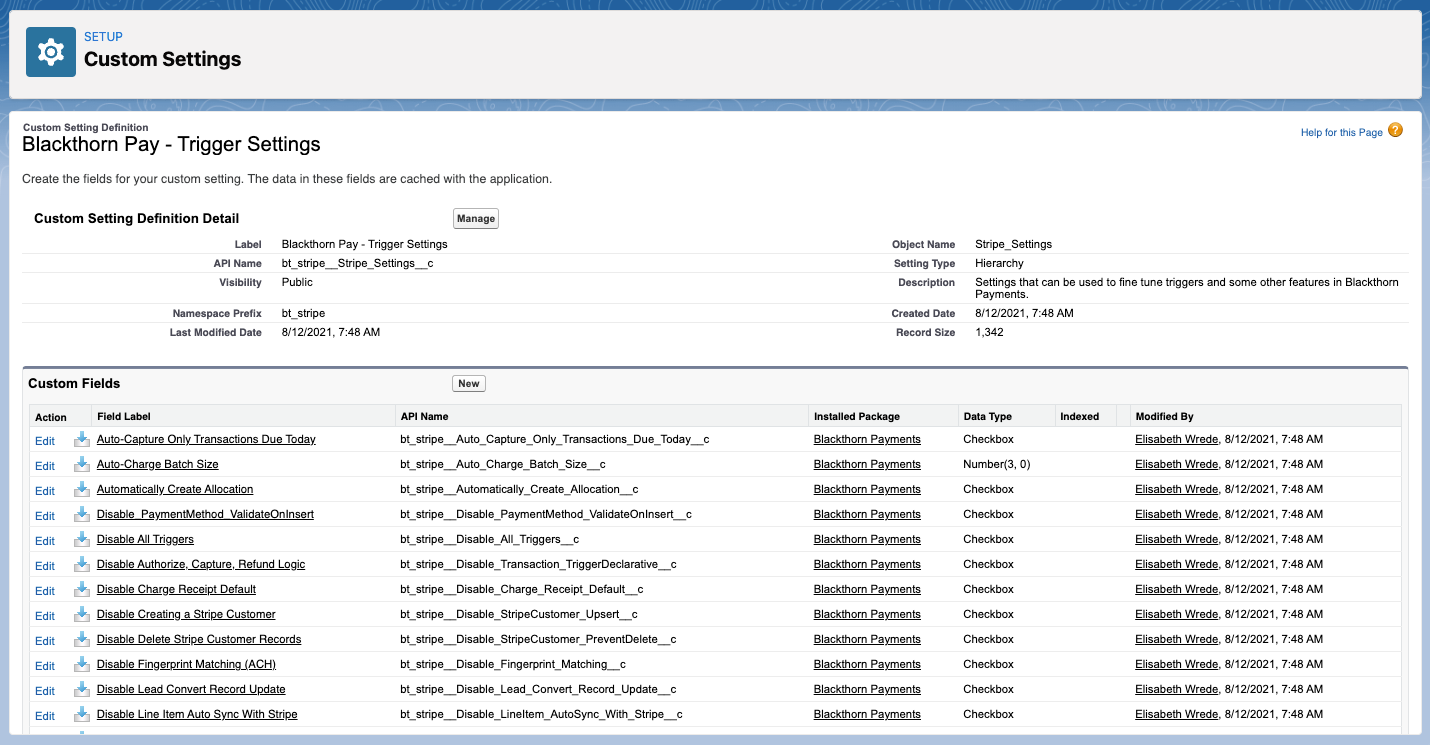
Task: Click download icon for Automatically Create Allocation row
Action: click(x=81, y=489)
